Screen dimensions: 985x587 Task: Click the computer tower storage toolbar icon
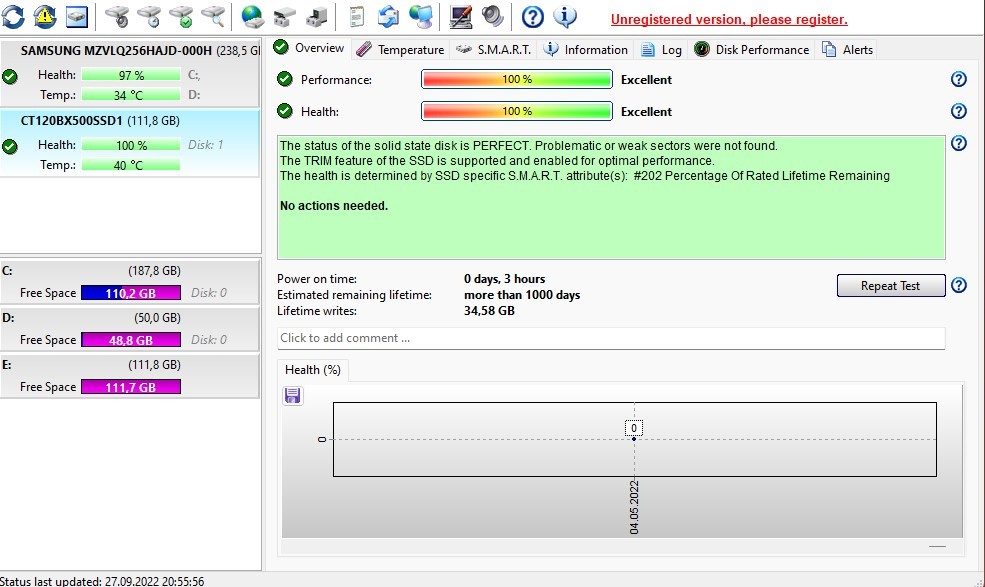point(316,17)
